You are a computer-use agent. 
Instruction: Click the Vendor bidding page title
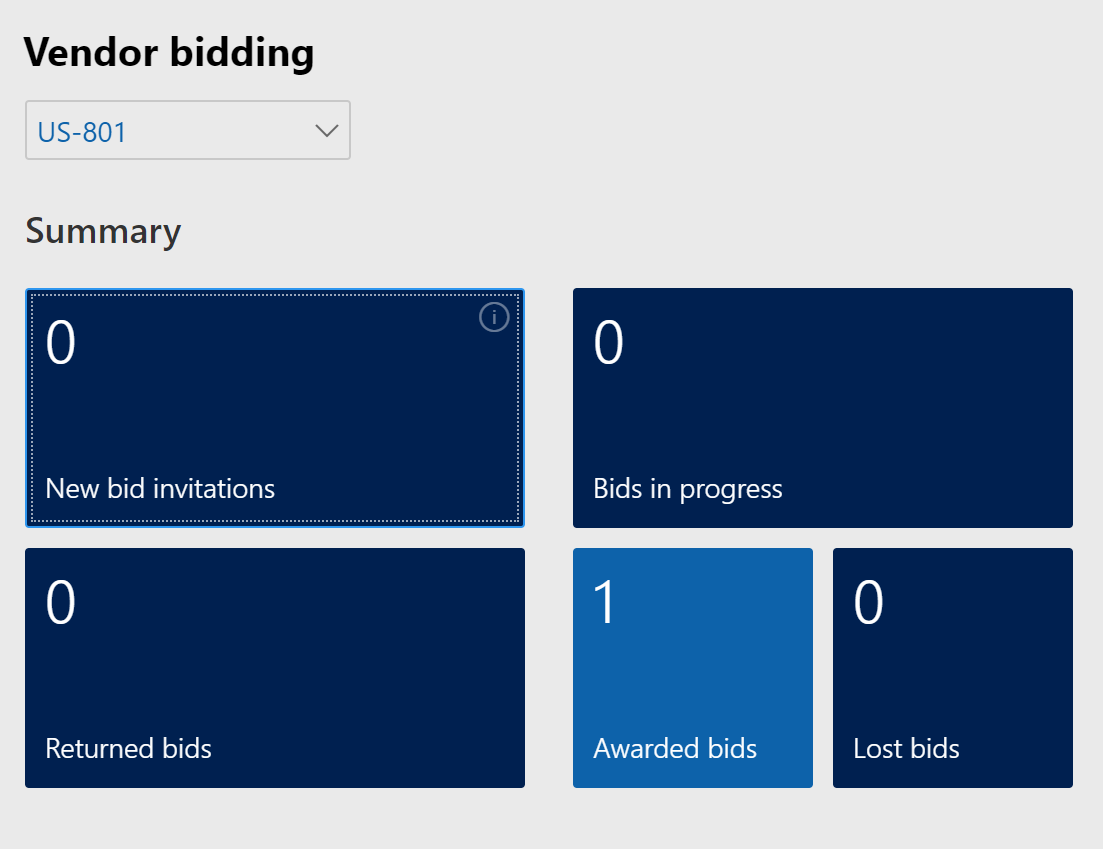(169, 52)
